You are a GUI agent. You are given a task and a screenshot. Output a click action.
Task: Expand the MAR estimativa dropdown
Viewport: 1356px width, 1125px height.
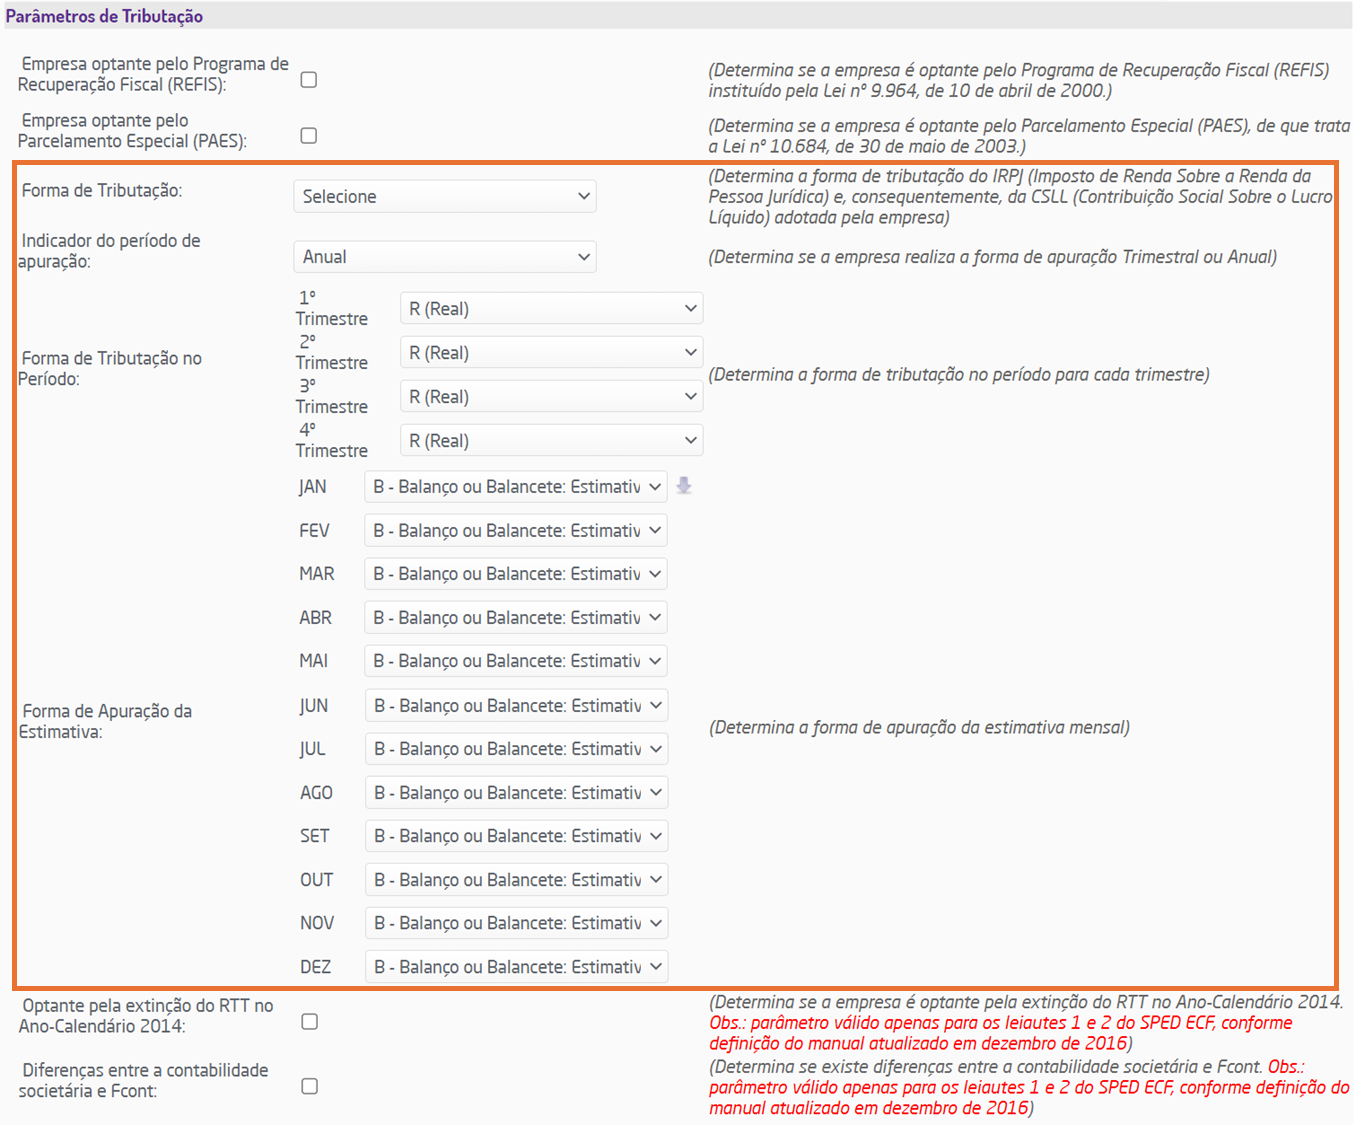point(516,573)
